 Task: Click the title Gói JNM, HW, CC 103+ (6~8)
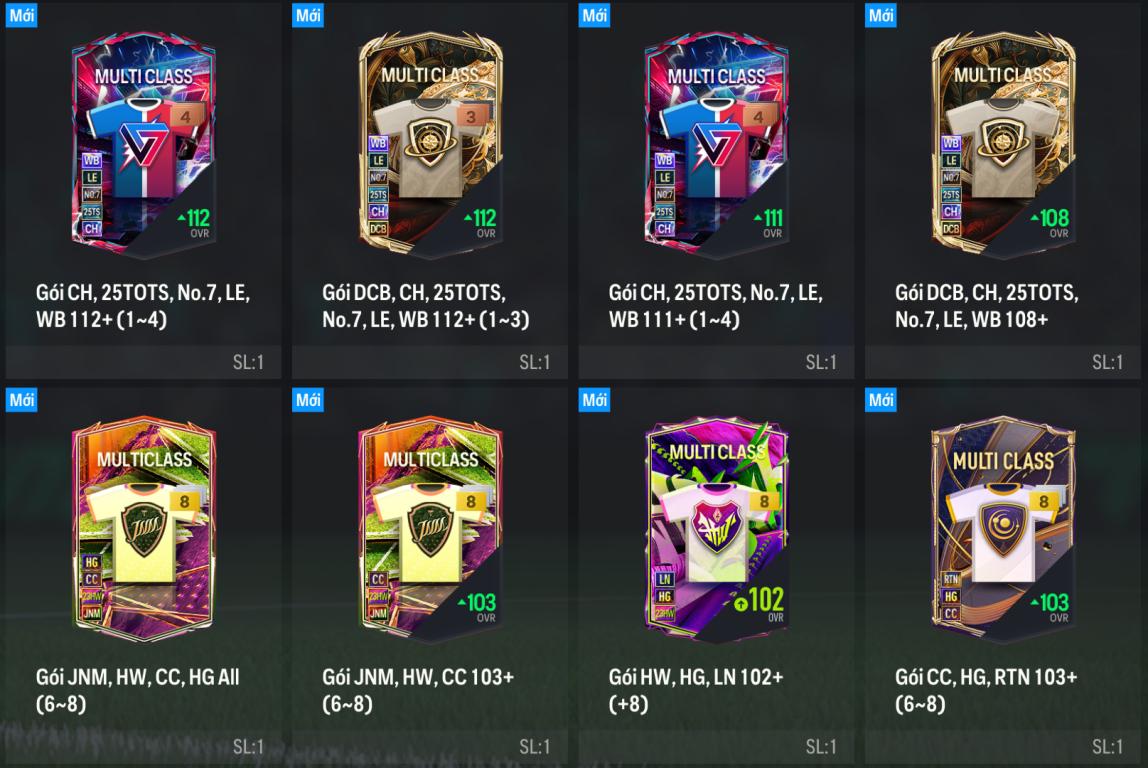pos(418,690)
